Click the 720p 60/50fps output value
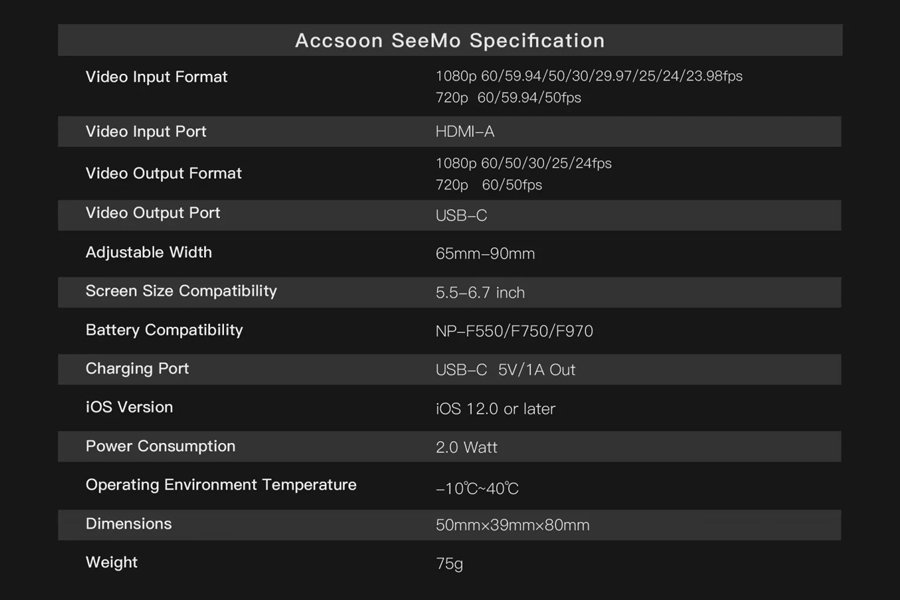The width and height of the screenshot is (900, 600). pyautogui.click(x=489, y=185)
